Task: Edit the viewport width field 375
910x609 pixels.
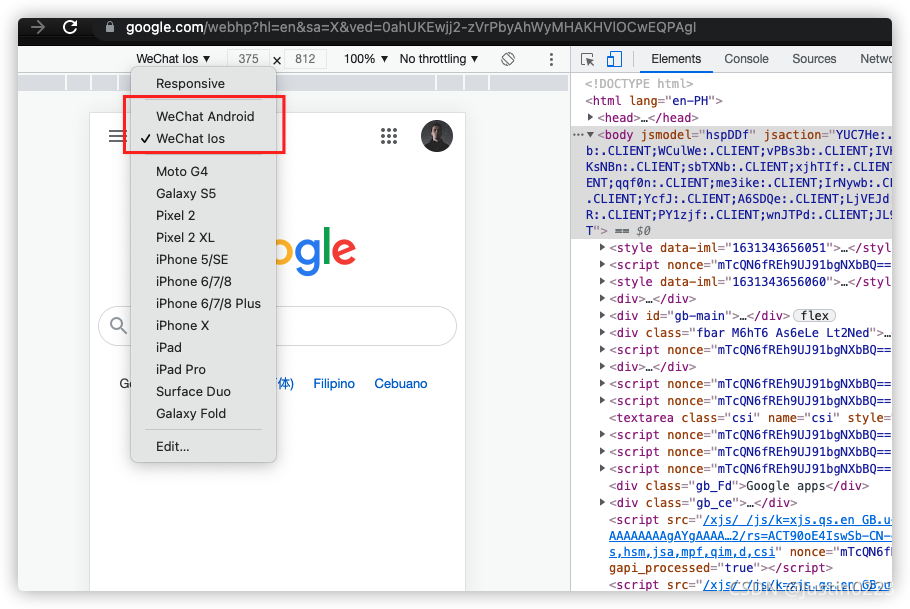Action: pos(248,59)
